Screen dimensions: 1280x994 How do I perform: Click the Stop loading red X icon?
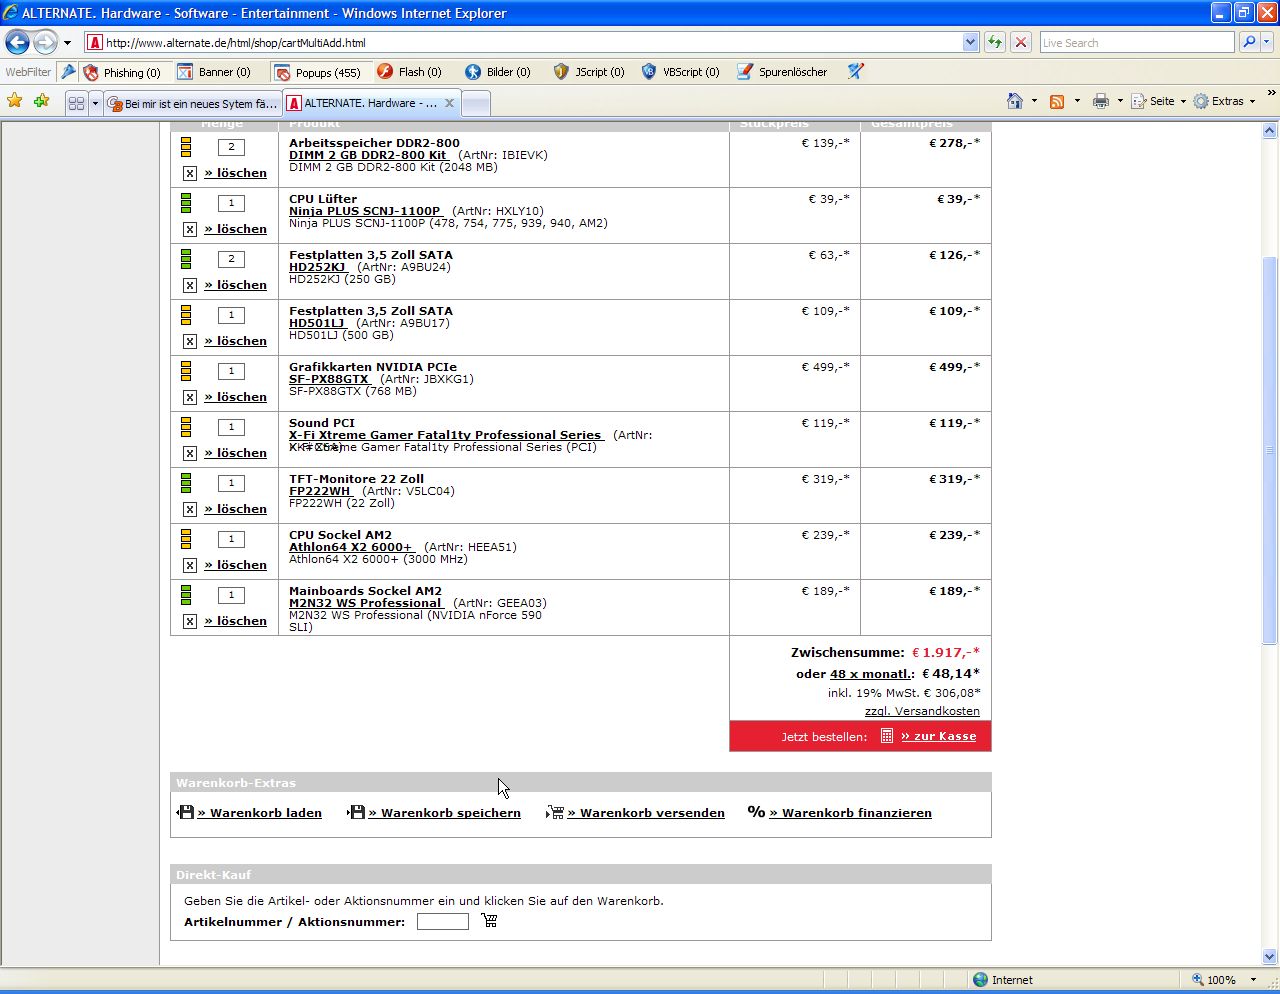tap(1020, 42)
